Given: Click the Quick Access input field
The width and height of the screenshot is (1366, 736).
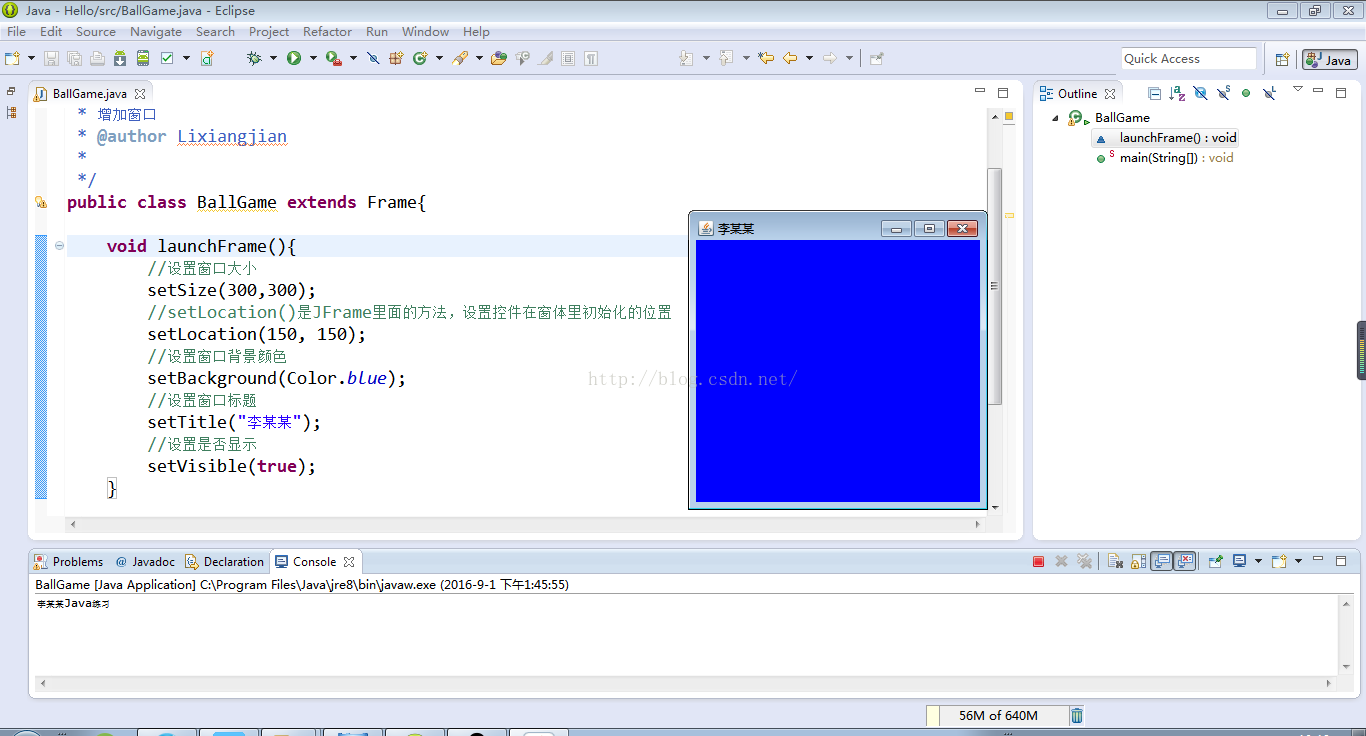Looking at the screenshot, I should [x=1188, y=59].
